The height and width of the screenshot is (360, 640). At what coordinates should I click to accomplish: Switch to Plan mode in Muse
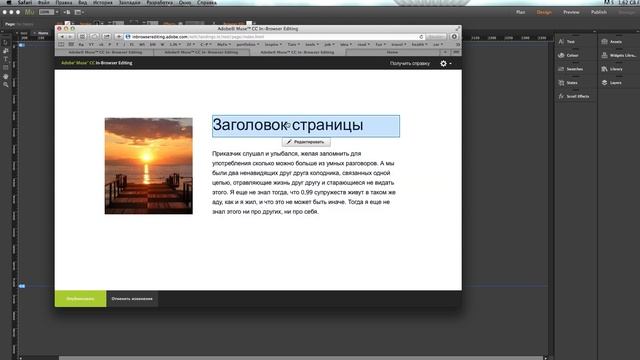pos(520,12)
